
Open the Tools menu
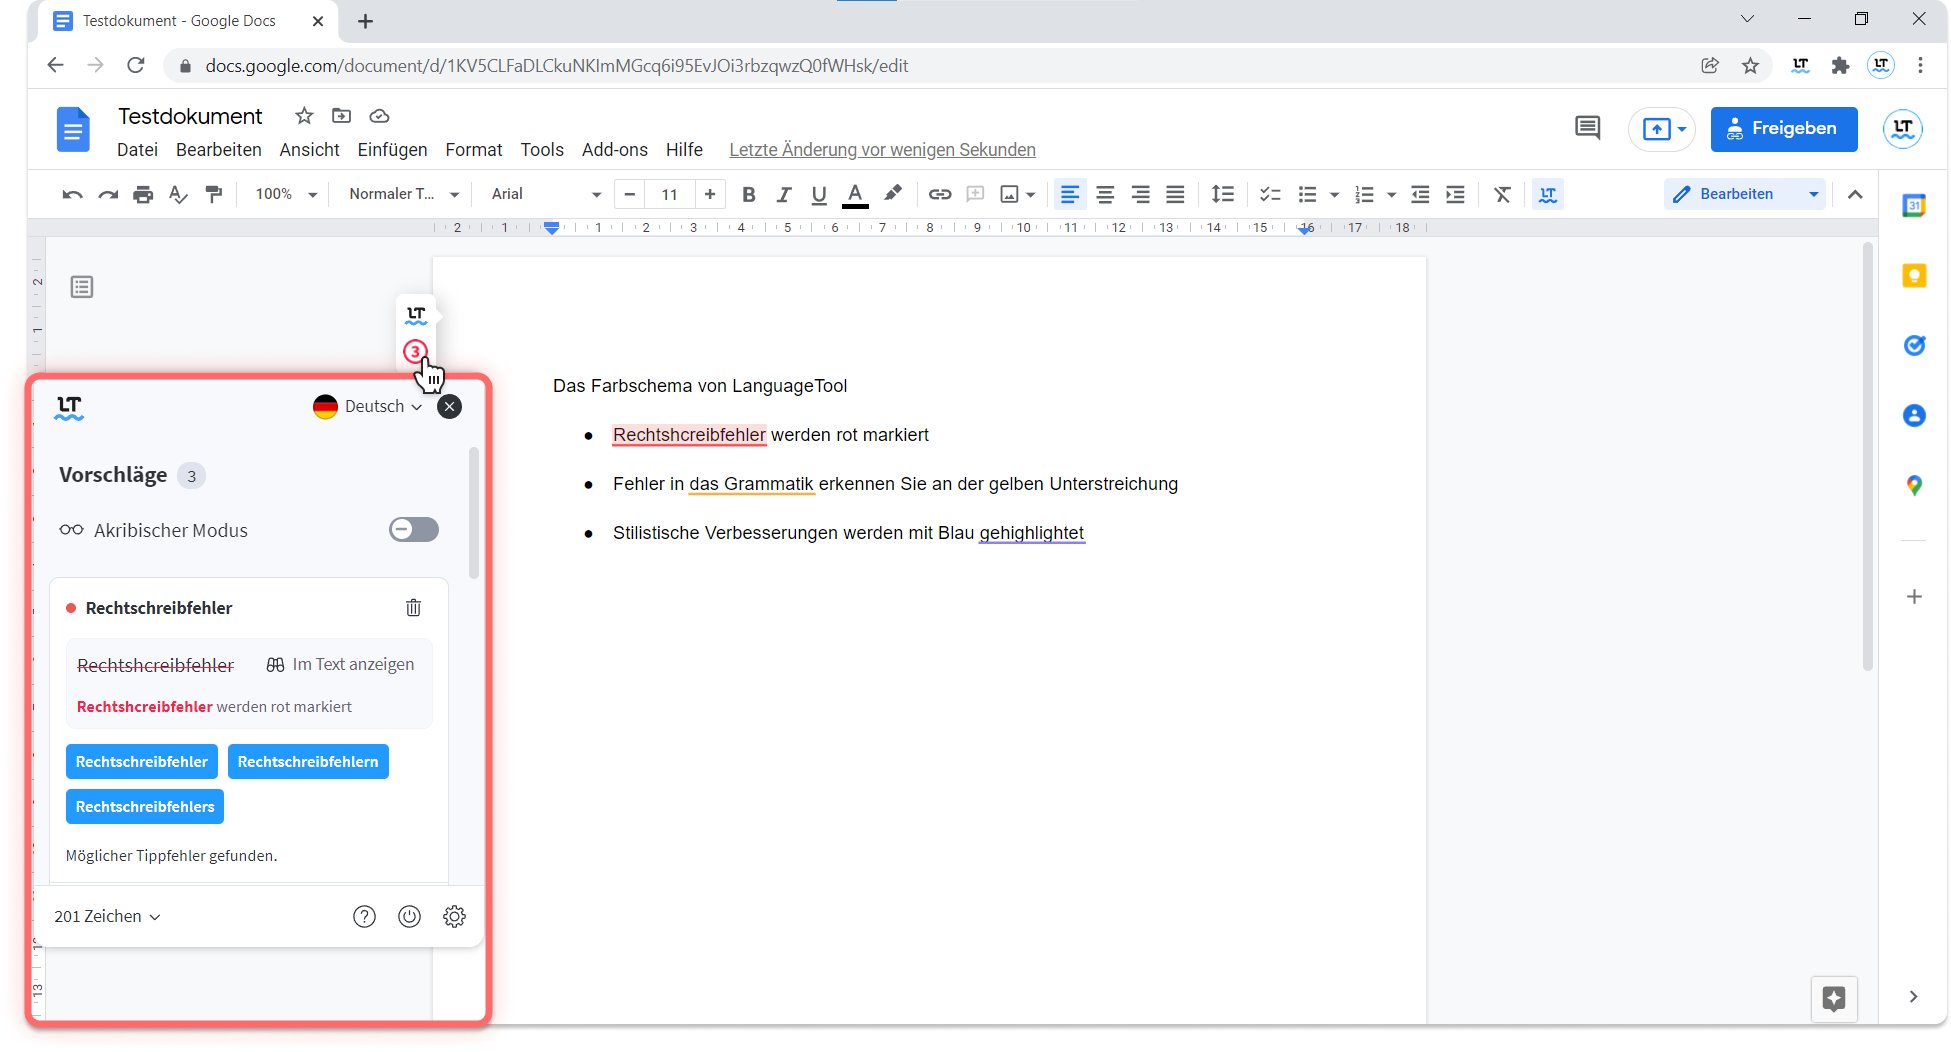click(x=542, y=149)
